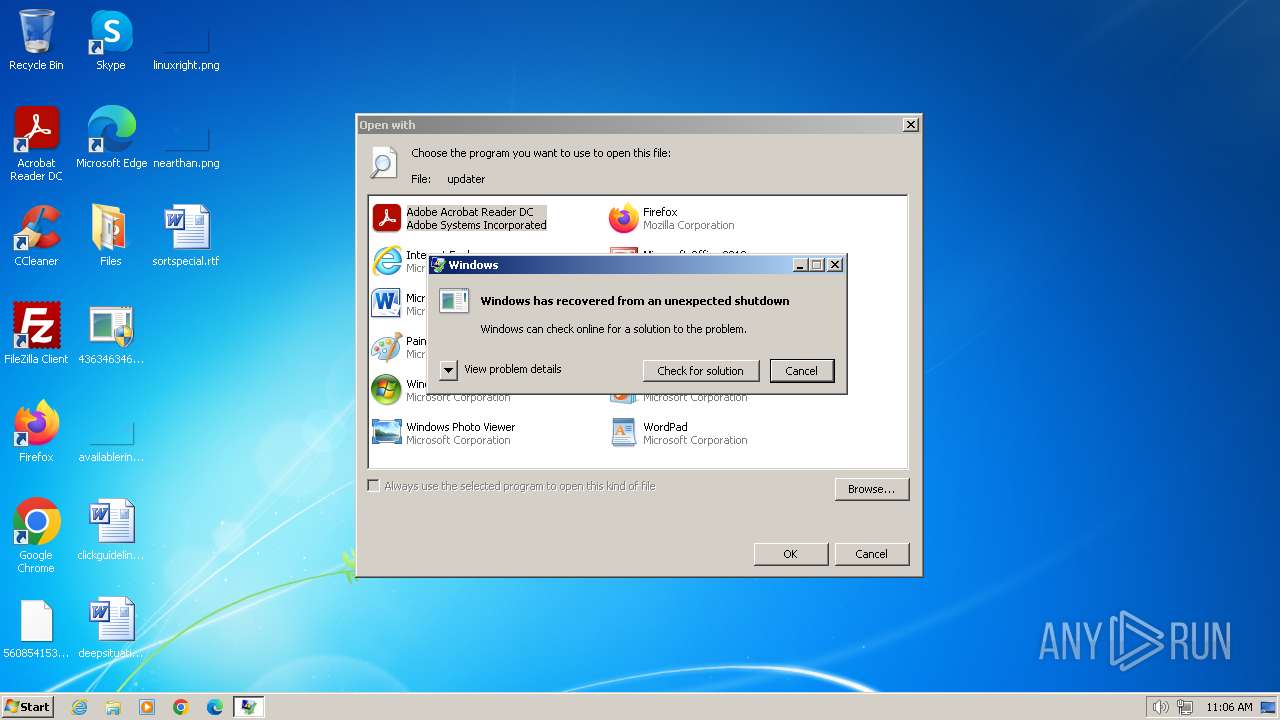
Task: Select clickguidelin document on desktop
Action: point(110,530)
